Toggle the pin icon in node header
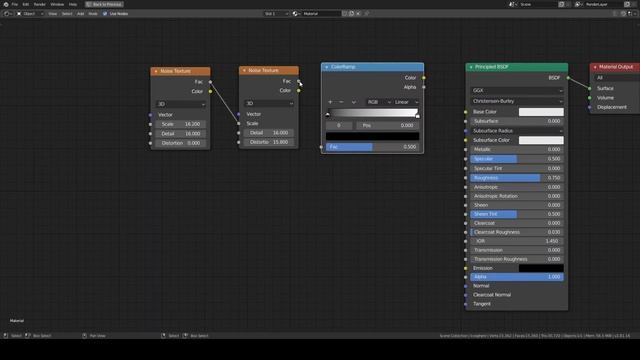 [x=367, y=13]
